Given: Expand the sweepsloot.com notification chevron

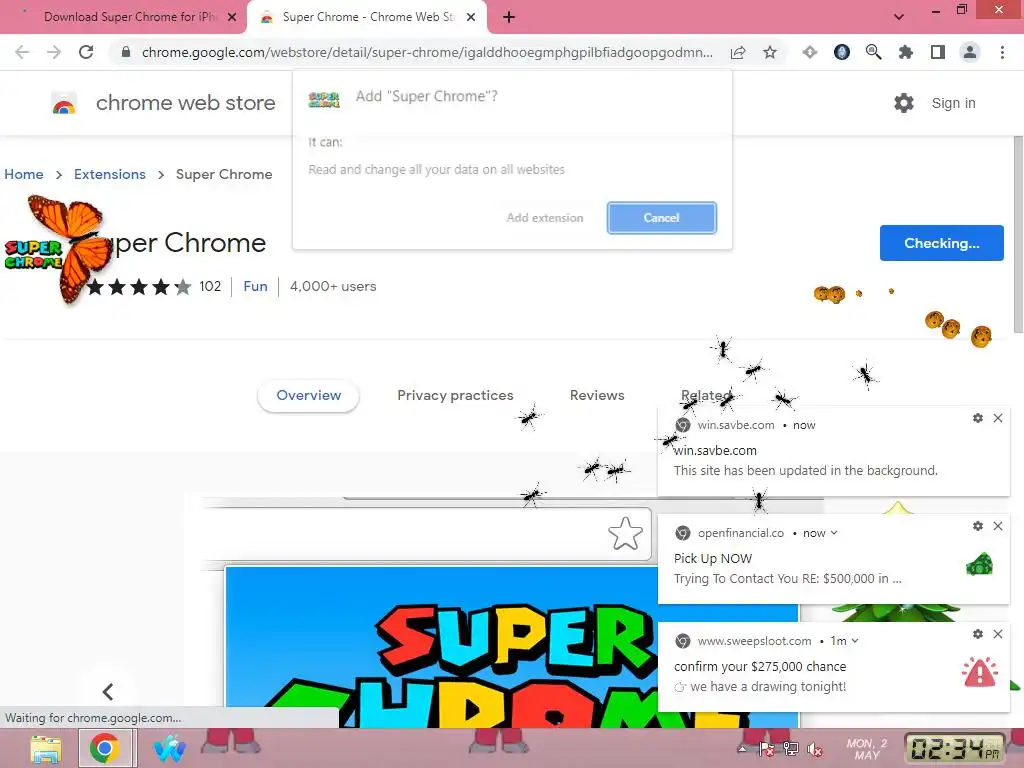Looking at the screenshot, I should 855,641.
